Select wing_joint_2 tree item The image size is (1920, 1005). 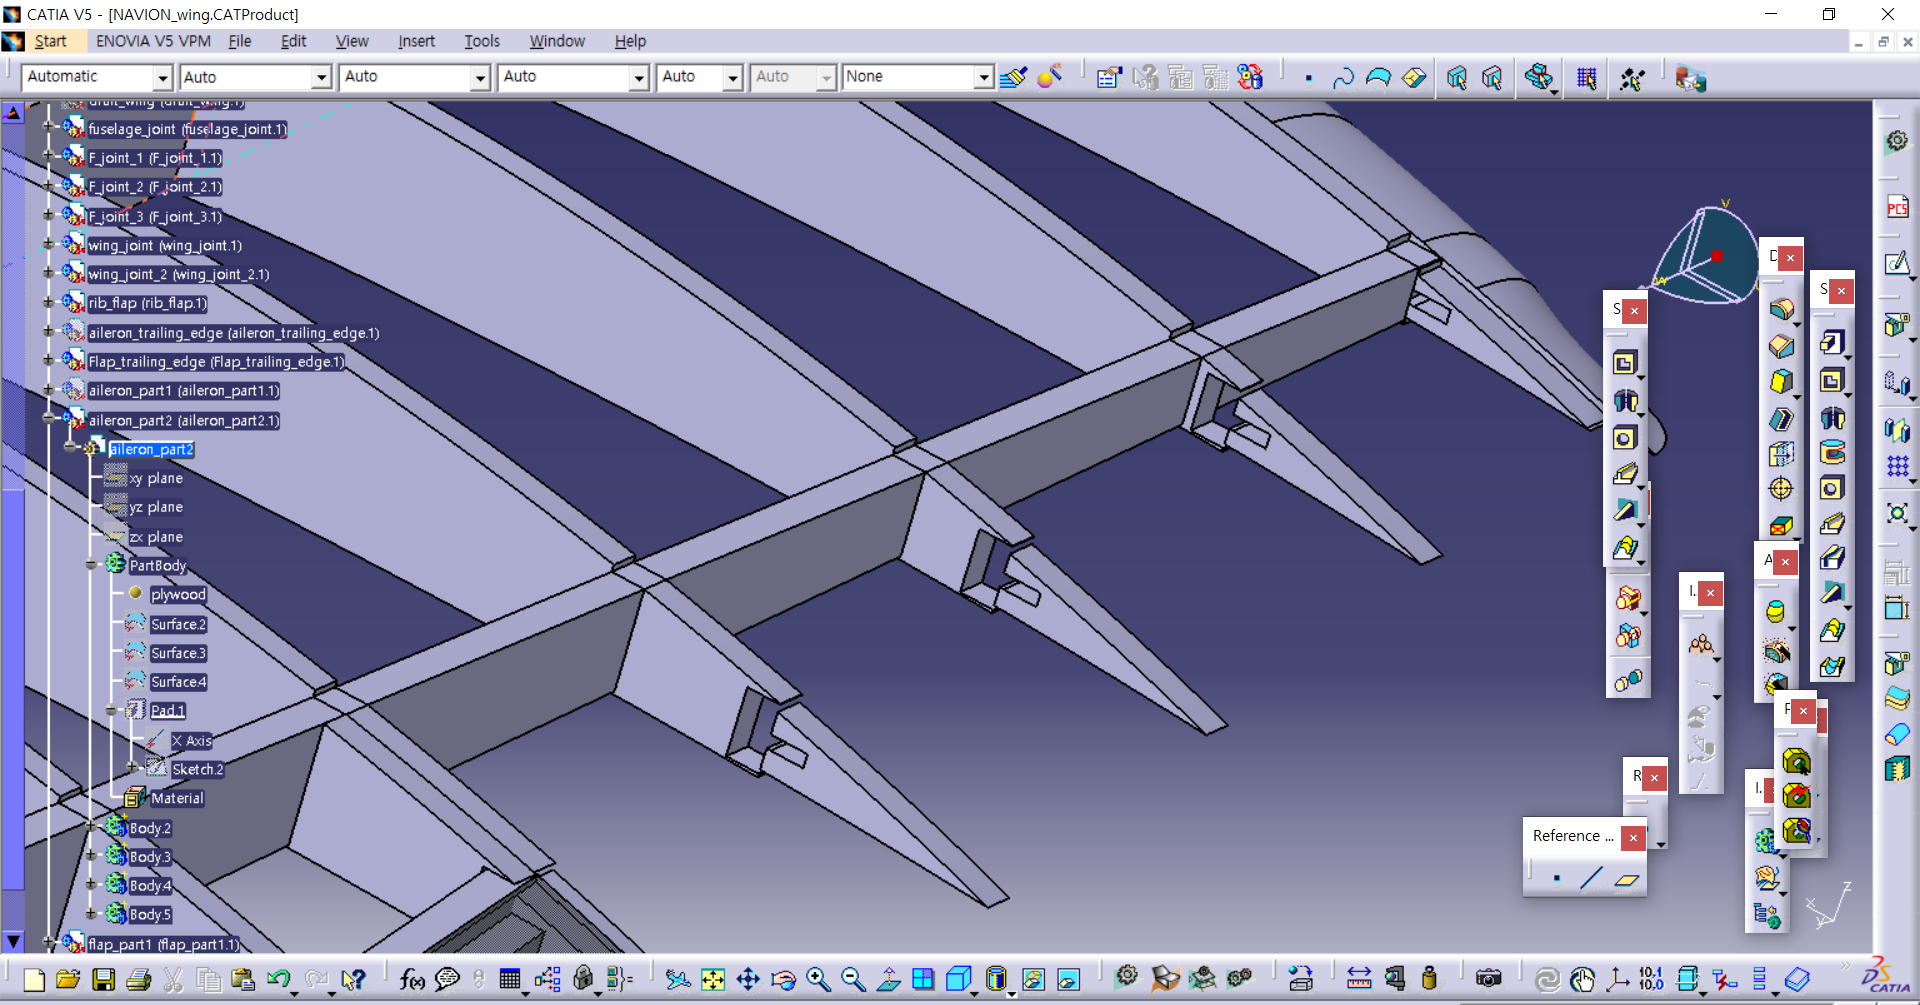tap(179, 274)
